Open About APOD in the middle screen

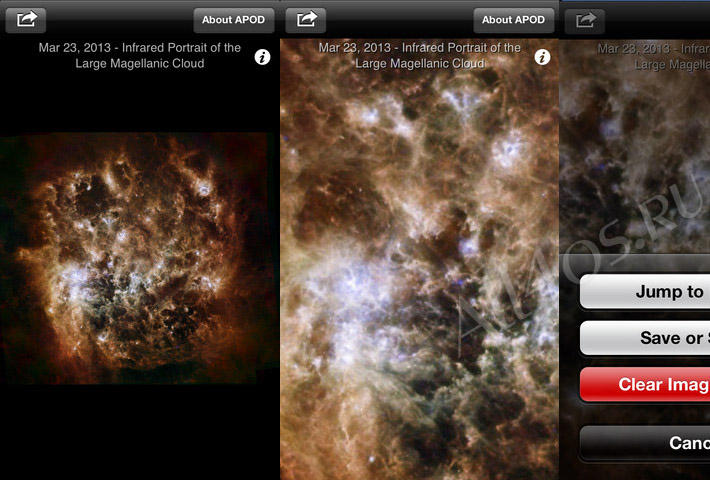point(513,20)
